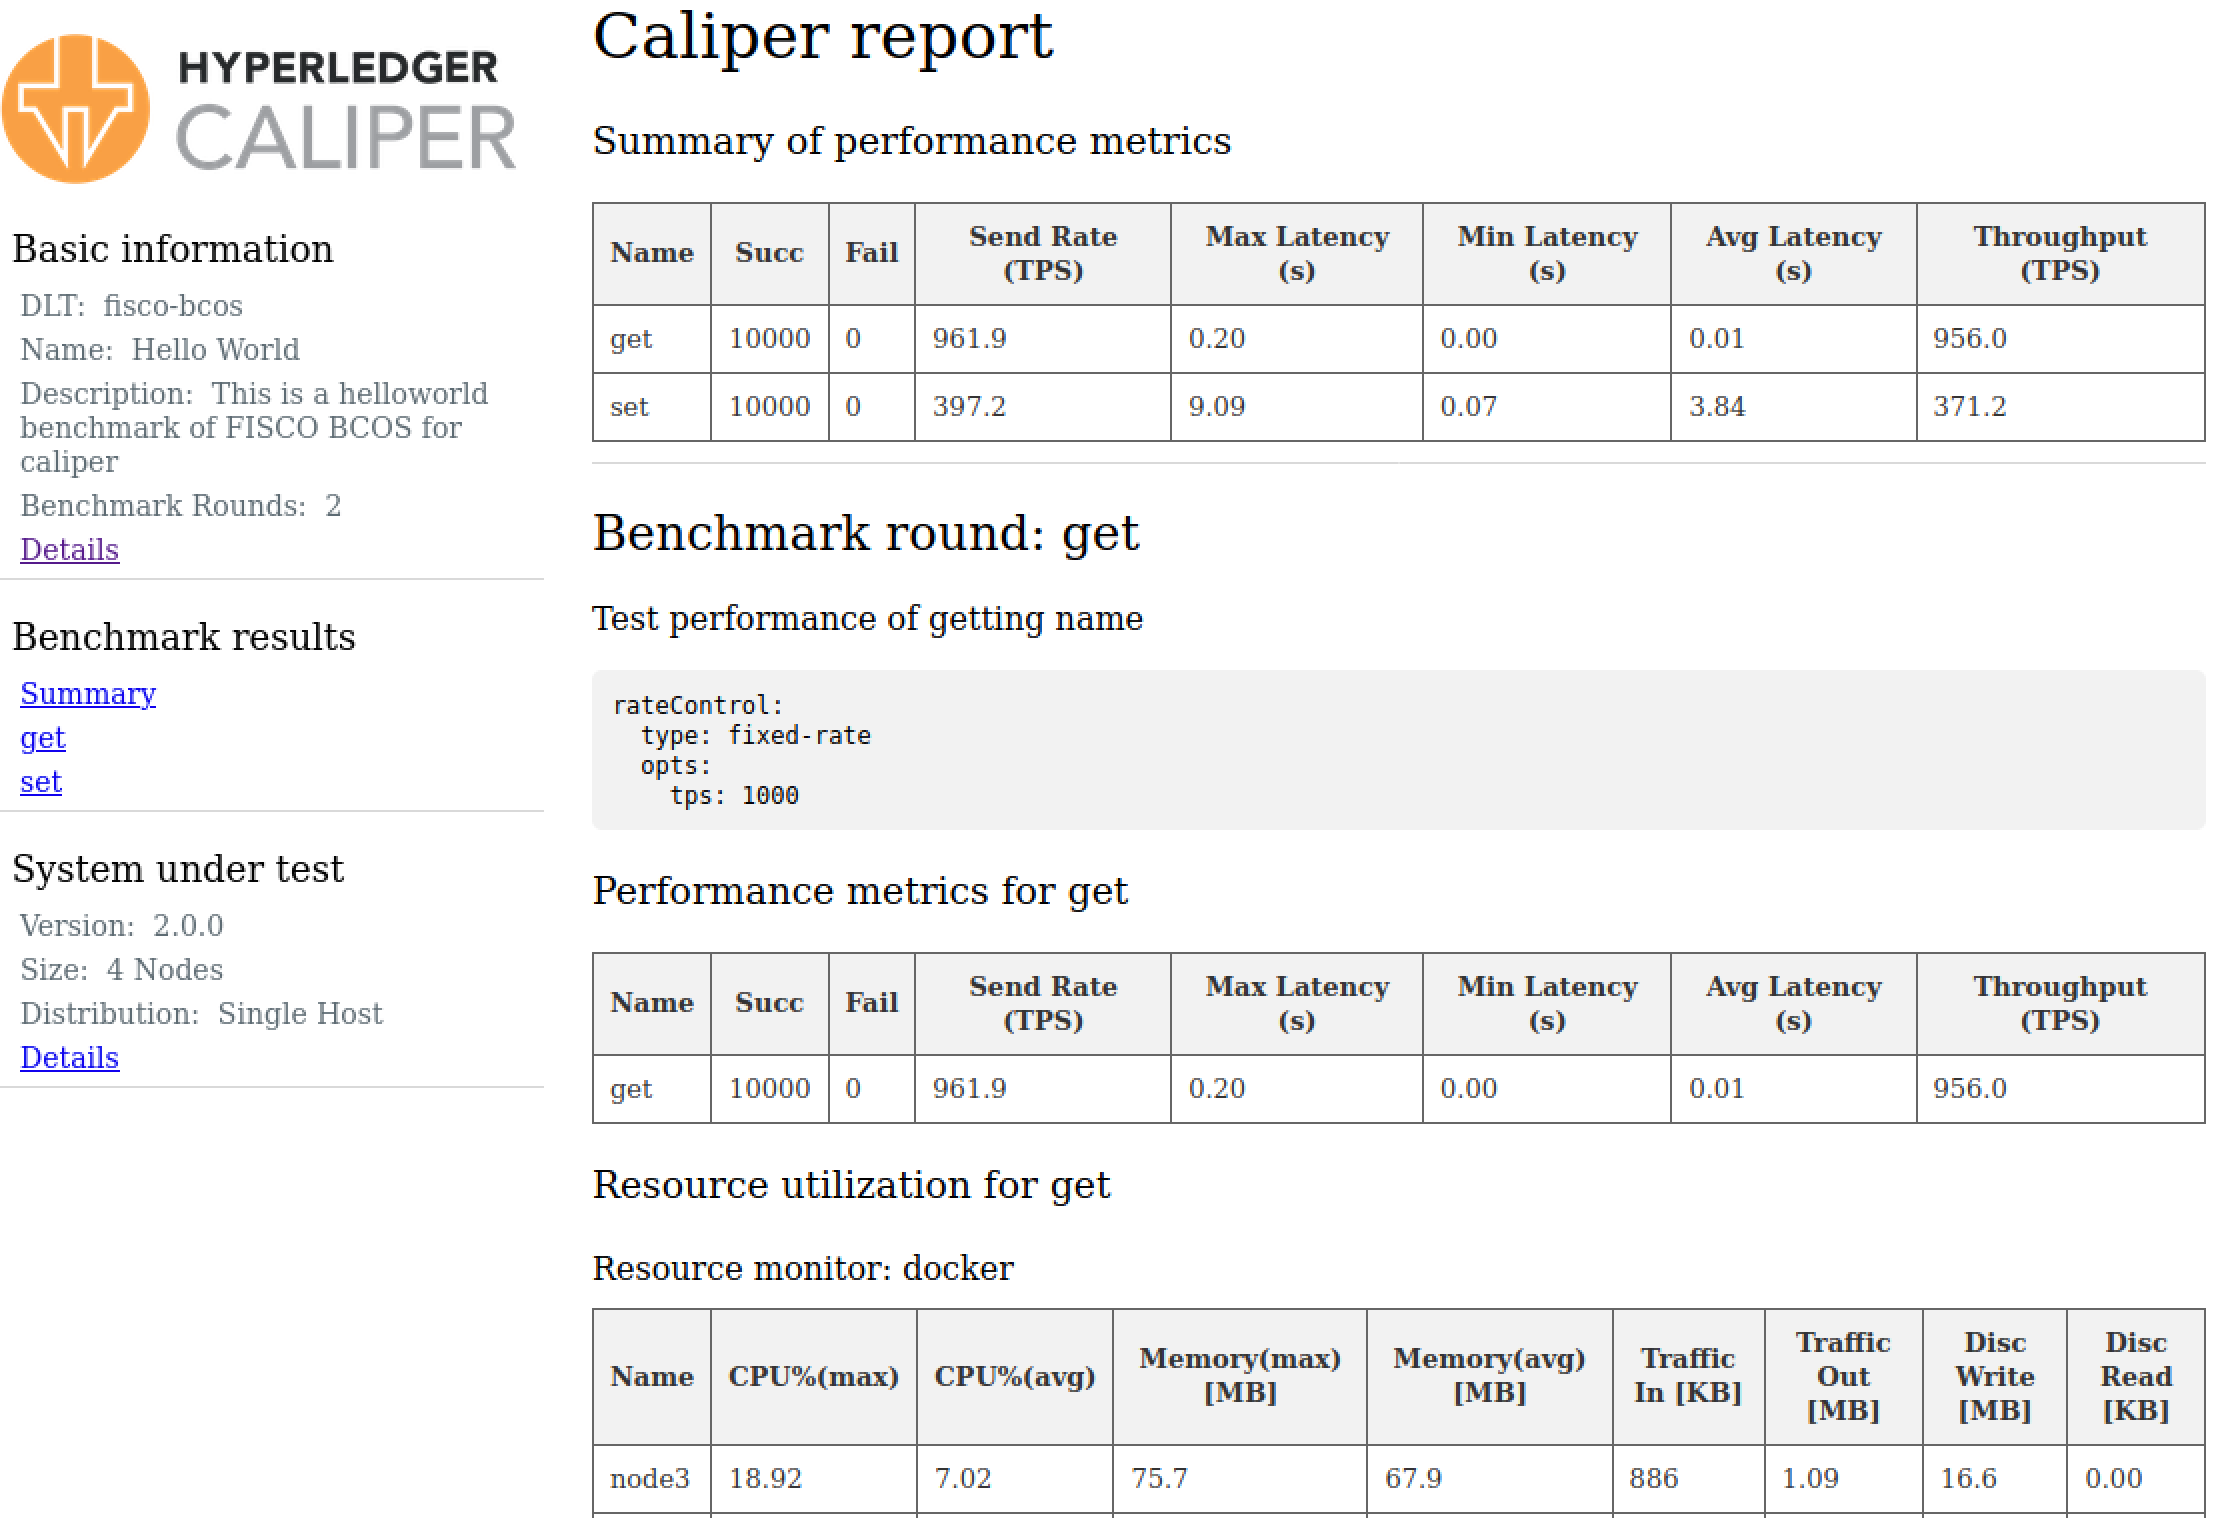Viewport: 2224px width, 1518px height.
Task: Click the get row Throughput value in summary table
Action: [x=1969, y=339]
